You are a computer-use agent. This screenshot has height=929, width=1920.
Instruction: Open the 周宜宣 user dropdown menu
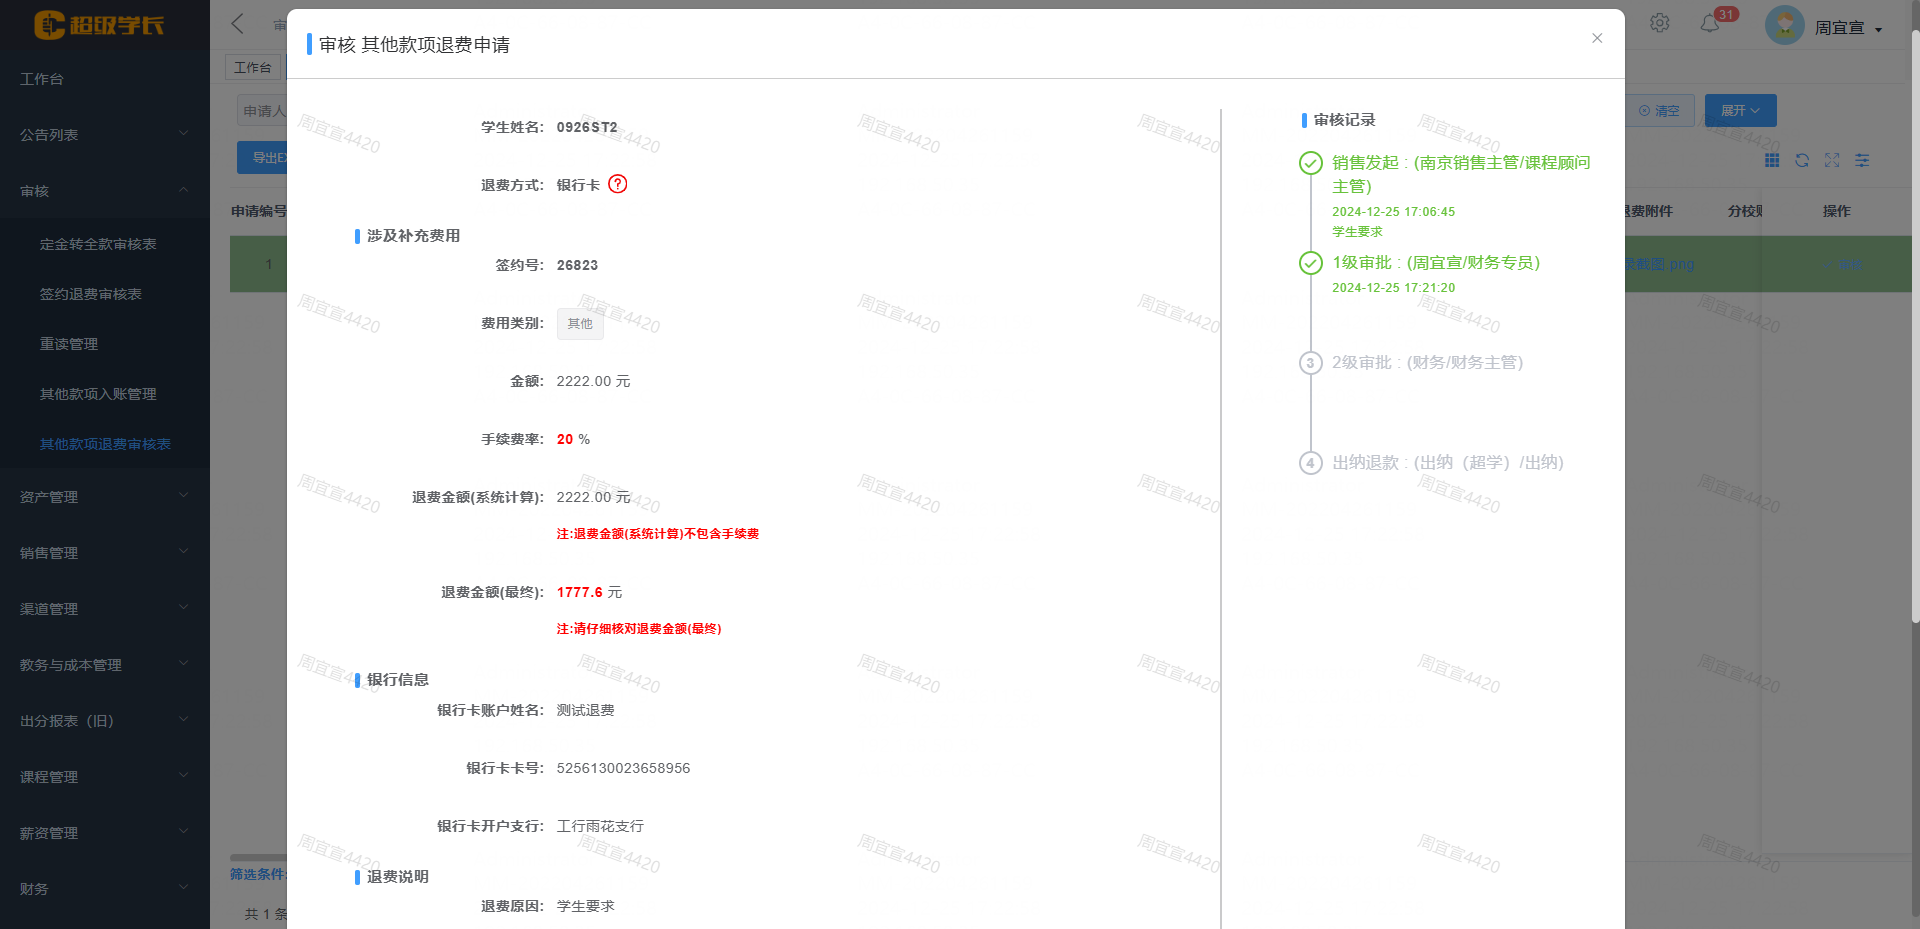pyautogui.click(x=1848, y=28)
